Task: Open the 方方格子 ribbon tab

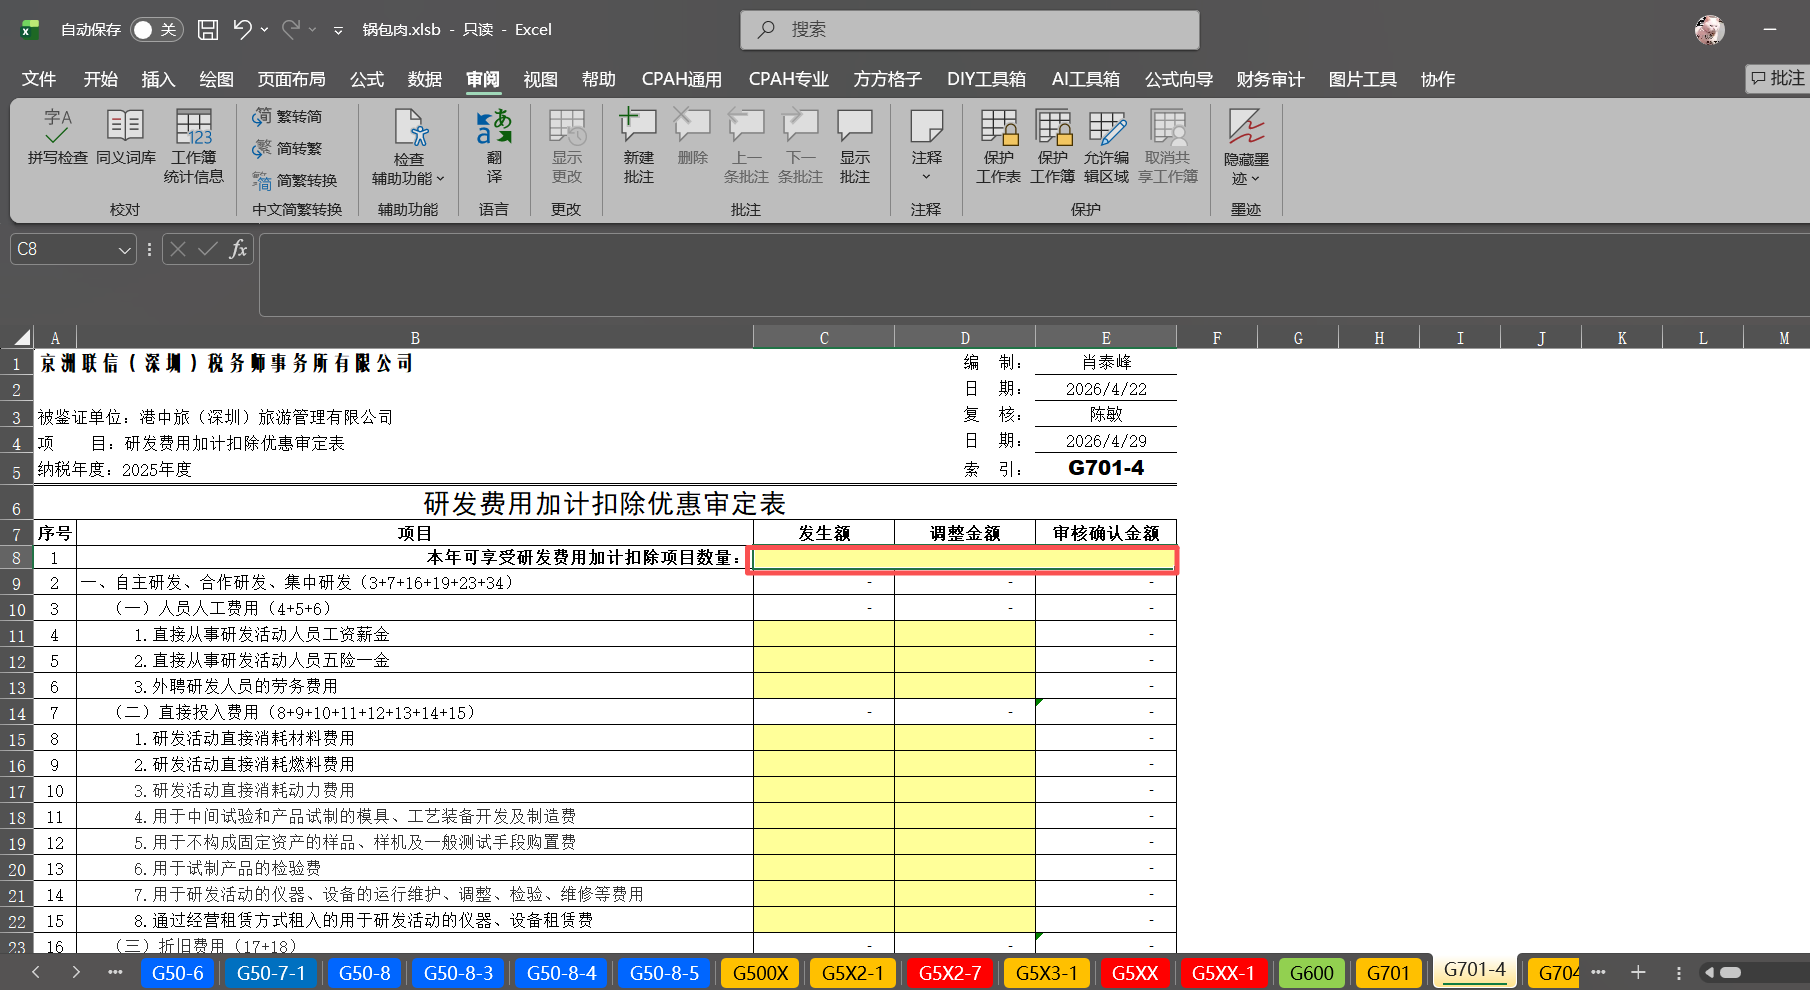Action: [887, 79]
